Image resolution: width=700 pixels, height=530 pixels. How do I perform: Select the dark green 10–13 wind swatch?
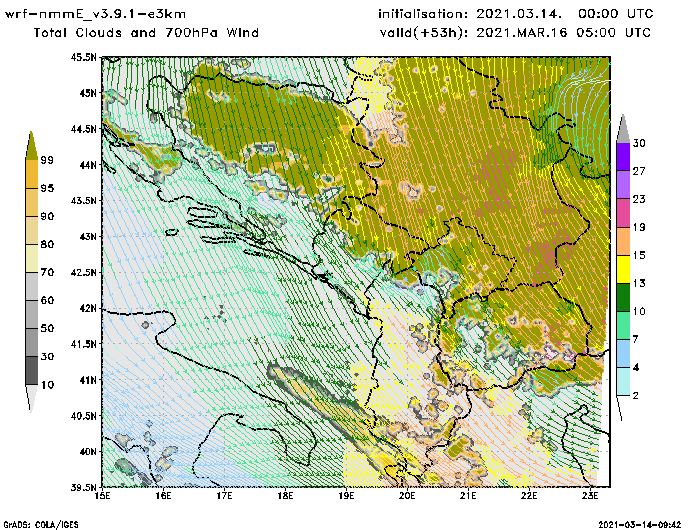(623, 297)
